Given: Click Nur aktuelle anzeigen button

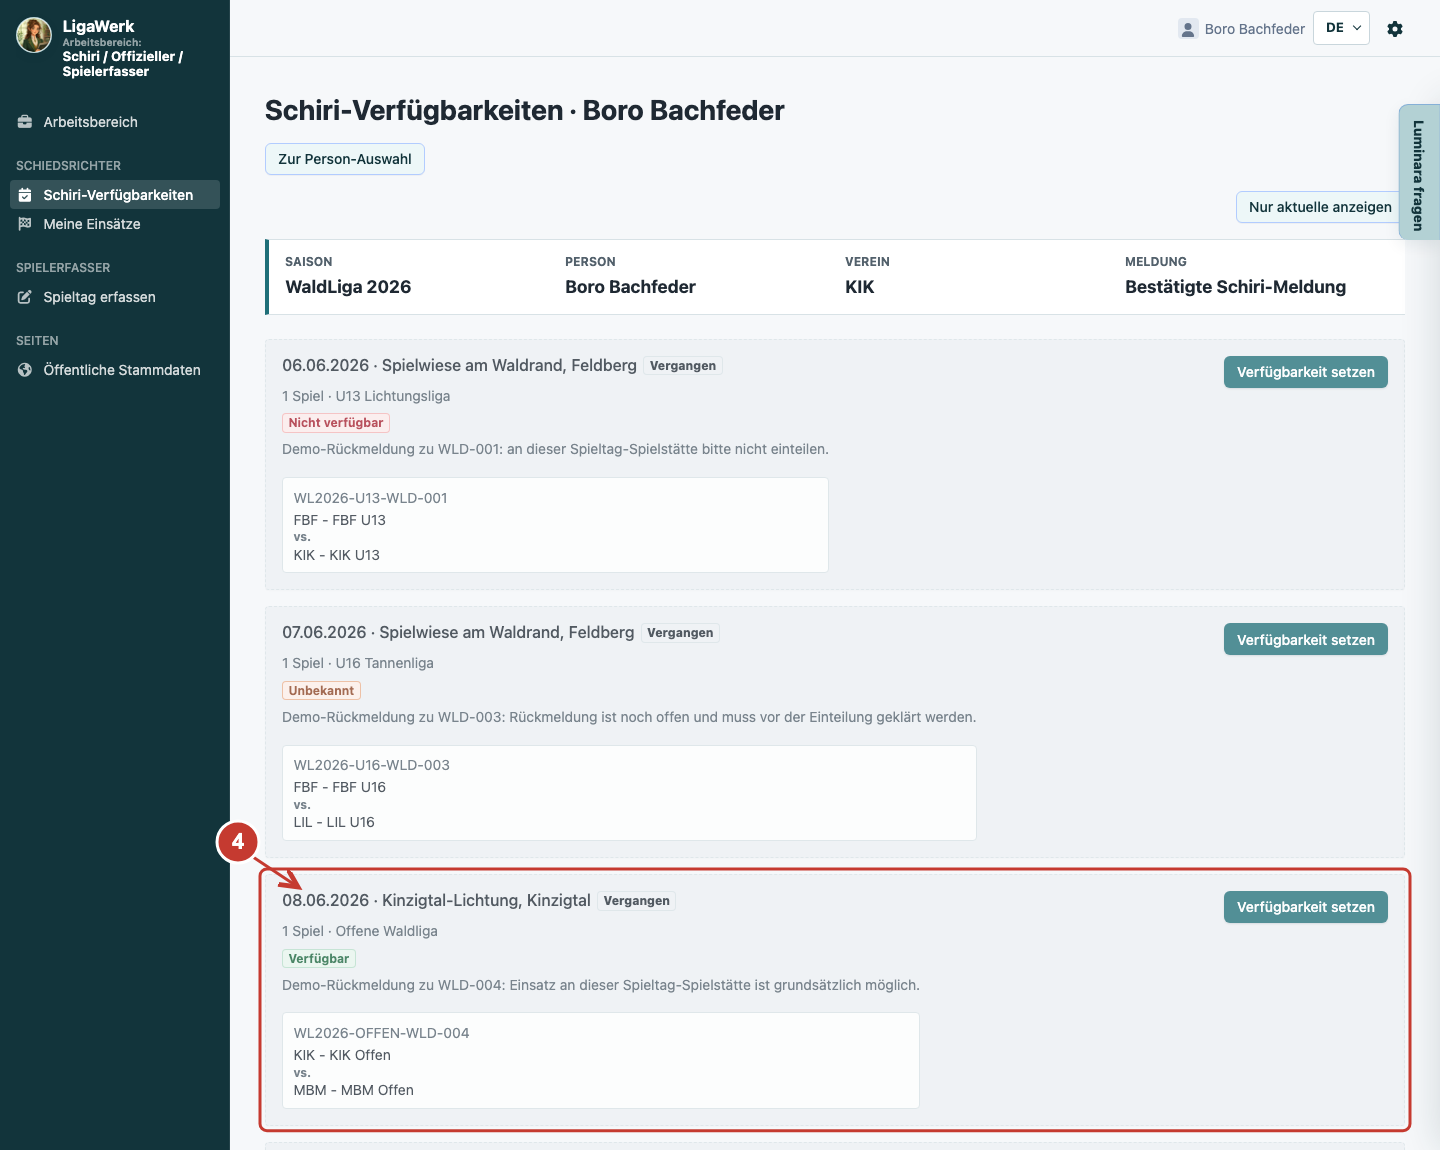Looking at the screenshot, I should click(x=1320, y=207).
